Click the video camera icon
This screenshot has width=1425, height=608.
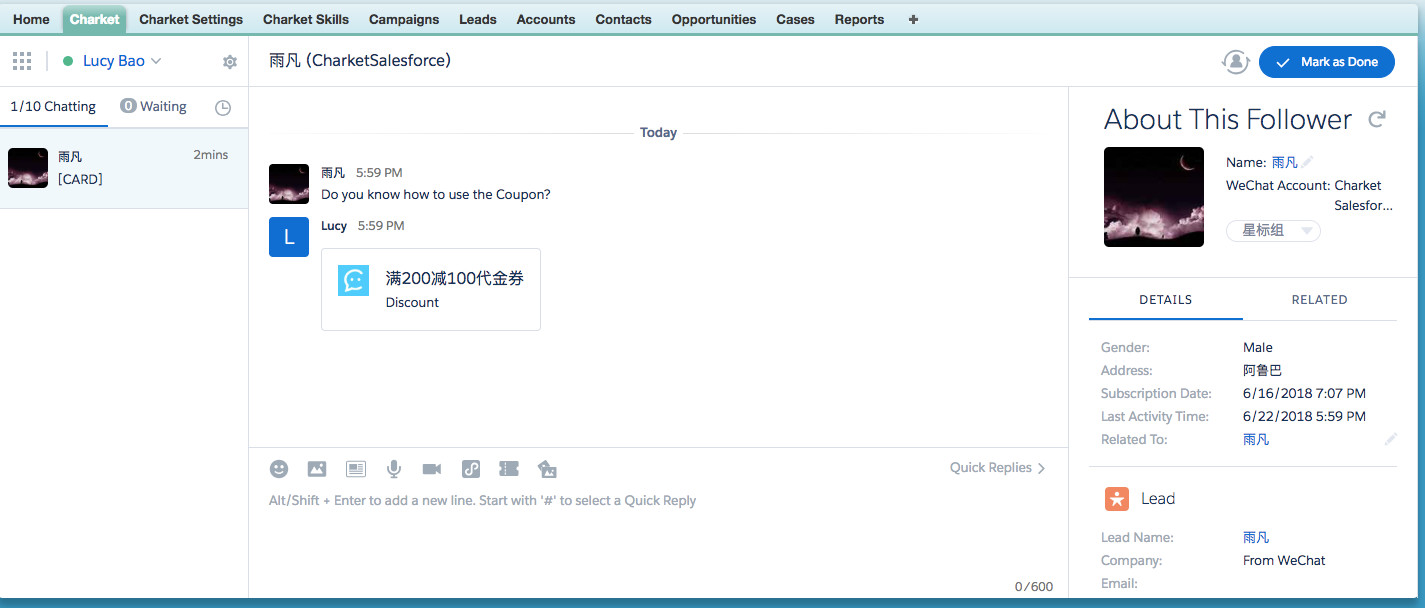click(432, 469)
